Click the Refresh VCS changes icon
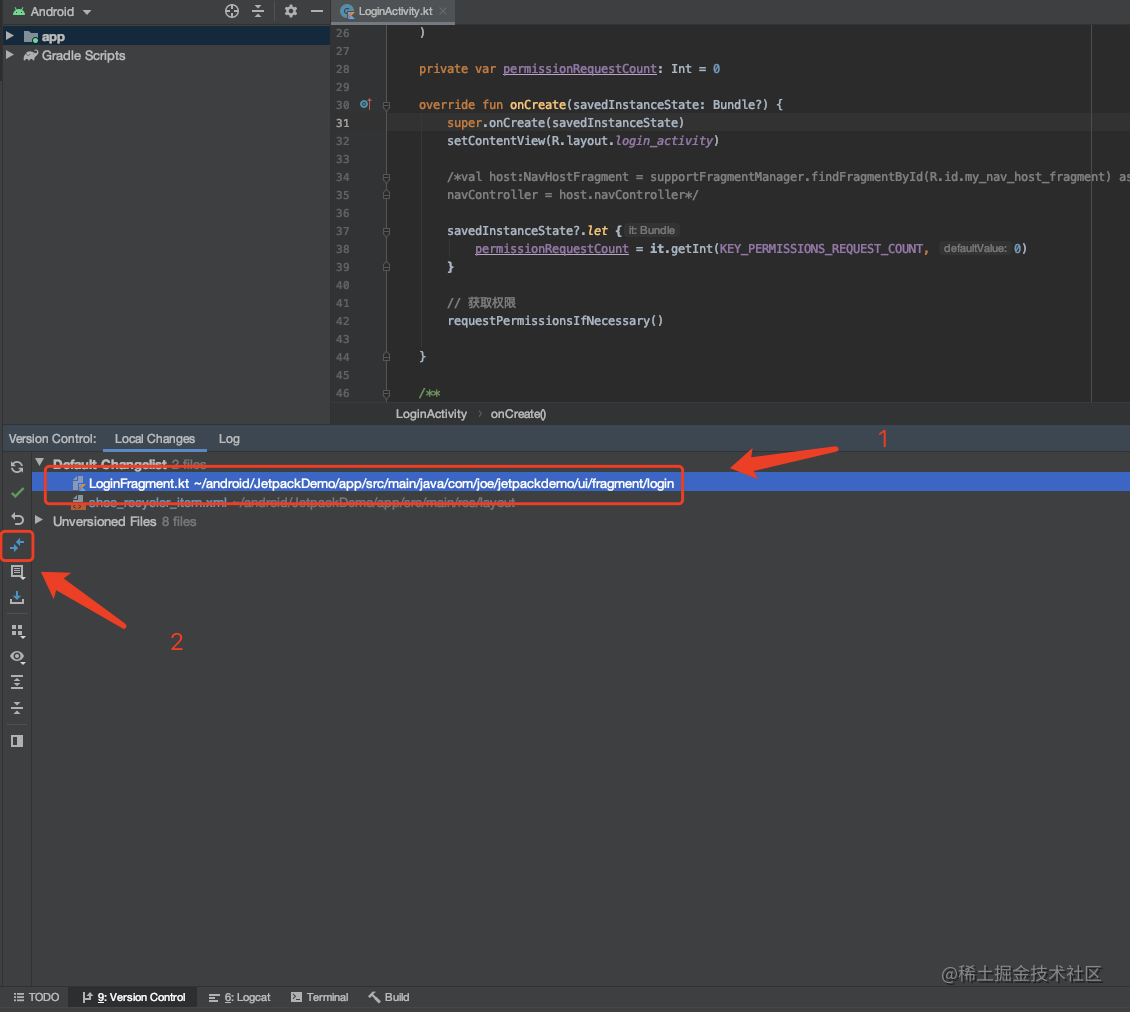Screen dimensions: 1130x1012 (x=17, y=467)
